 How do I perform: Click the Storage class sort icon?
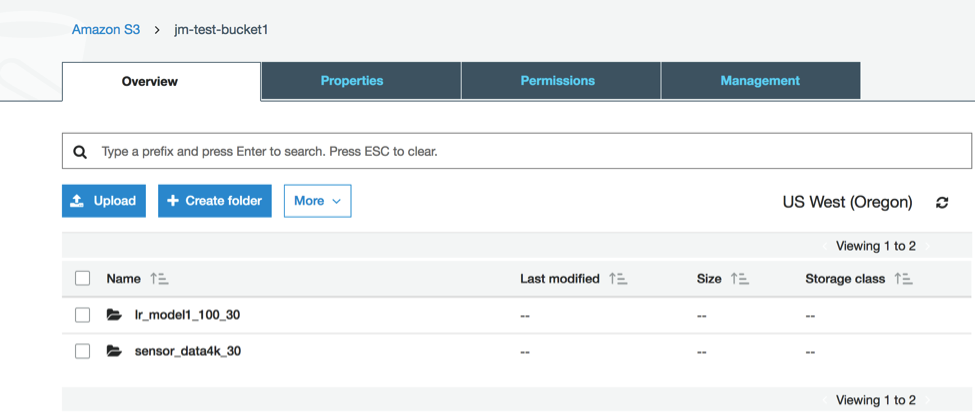click(903, 279)
